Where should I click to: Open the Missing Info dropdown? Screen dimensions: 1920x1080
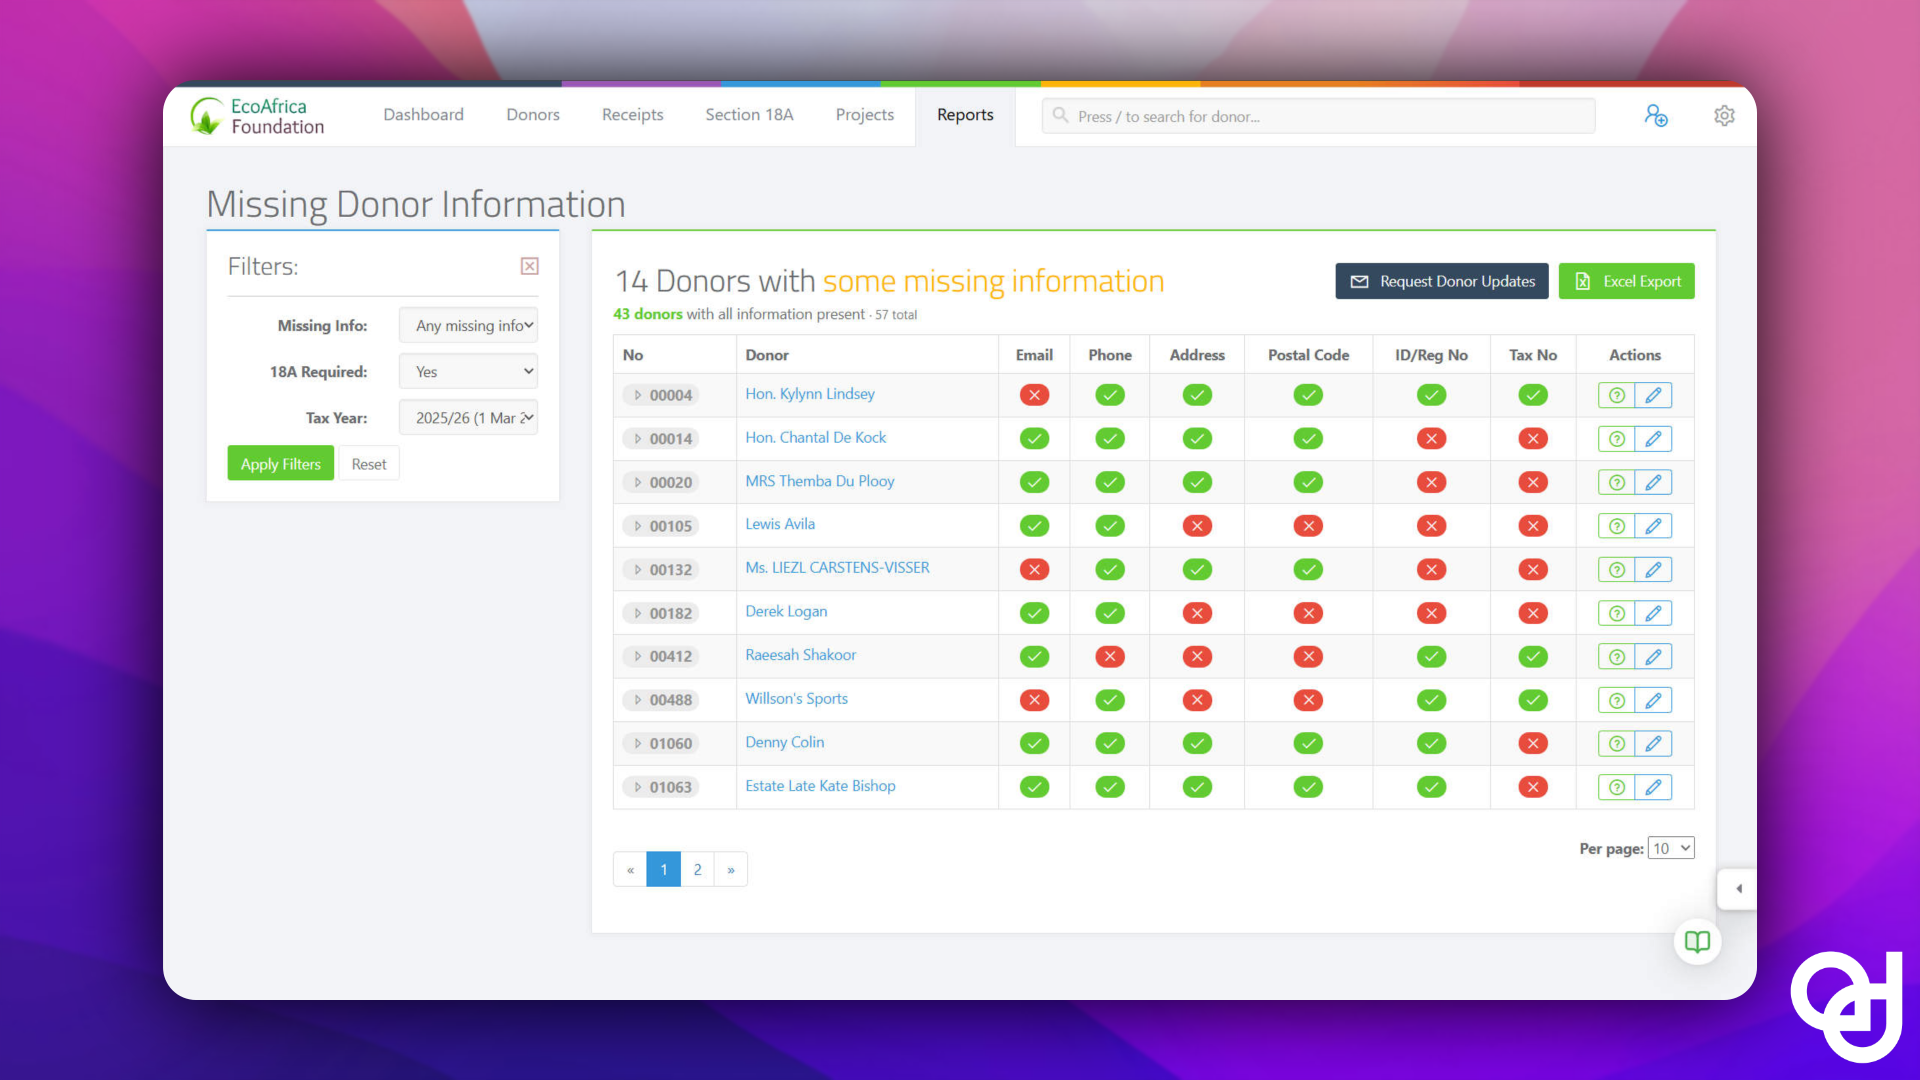pos(468,325)
